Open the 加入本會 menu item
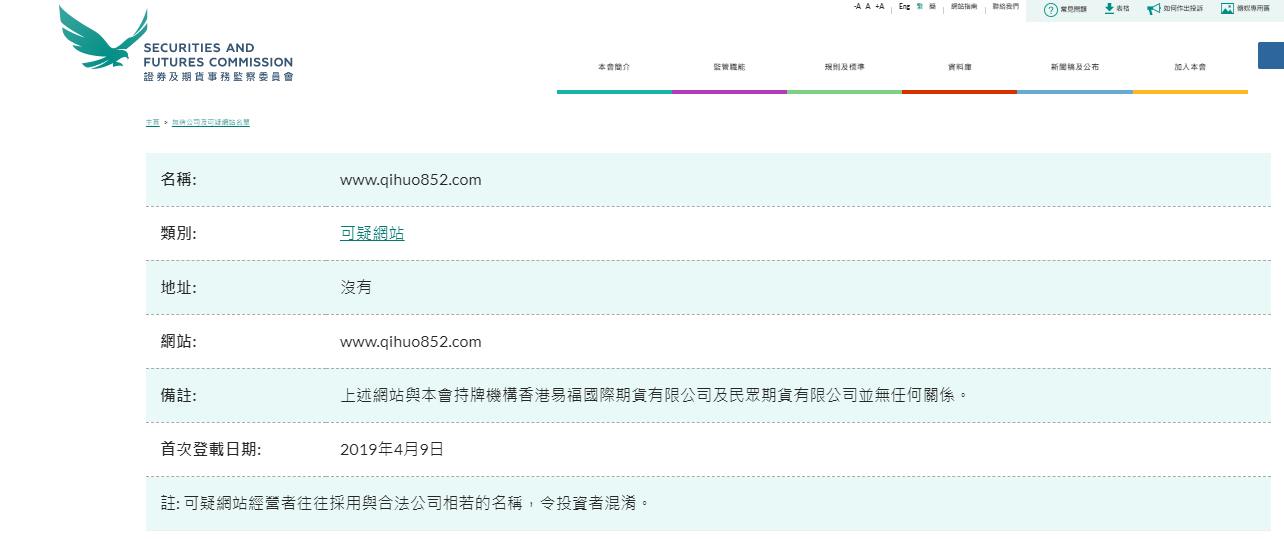 (1190, 67)
